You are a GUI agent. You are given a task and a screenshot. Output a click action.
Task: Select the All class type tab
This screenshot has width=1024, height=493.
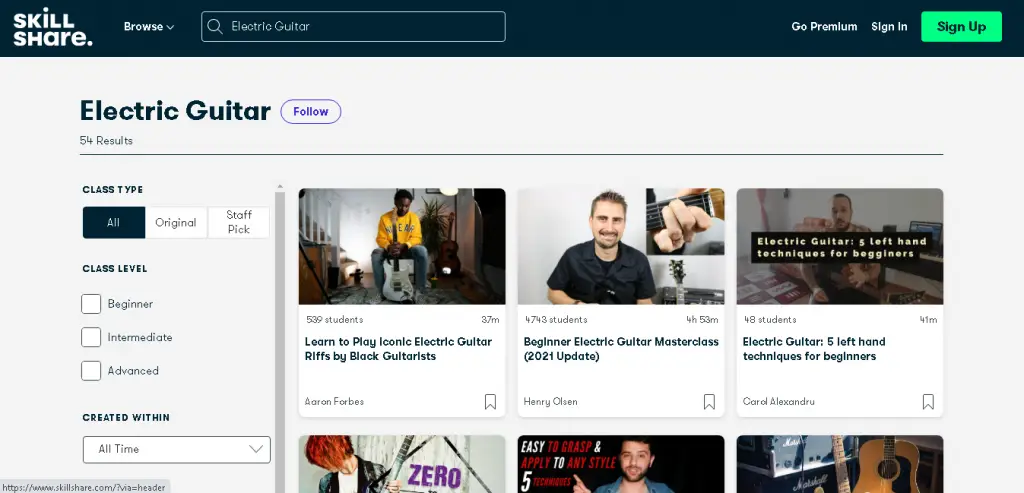click(x=113, y=223)
